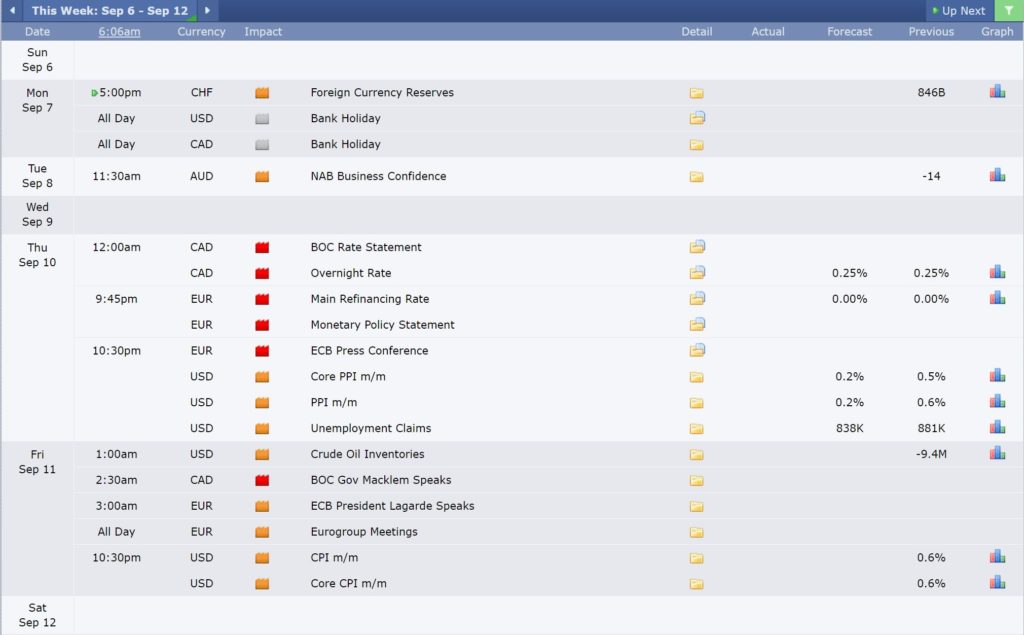Click orange impact icon for Eurogroup Meetings
Screen dimensions: 1024x635
(262, 532)
